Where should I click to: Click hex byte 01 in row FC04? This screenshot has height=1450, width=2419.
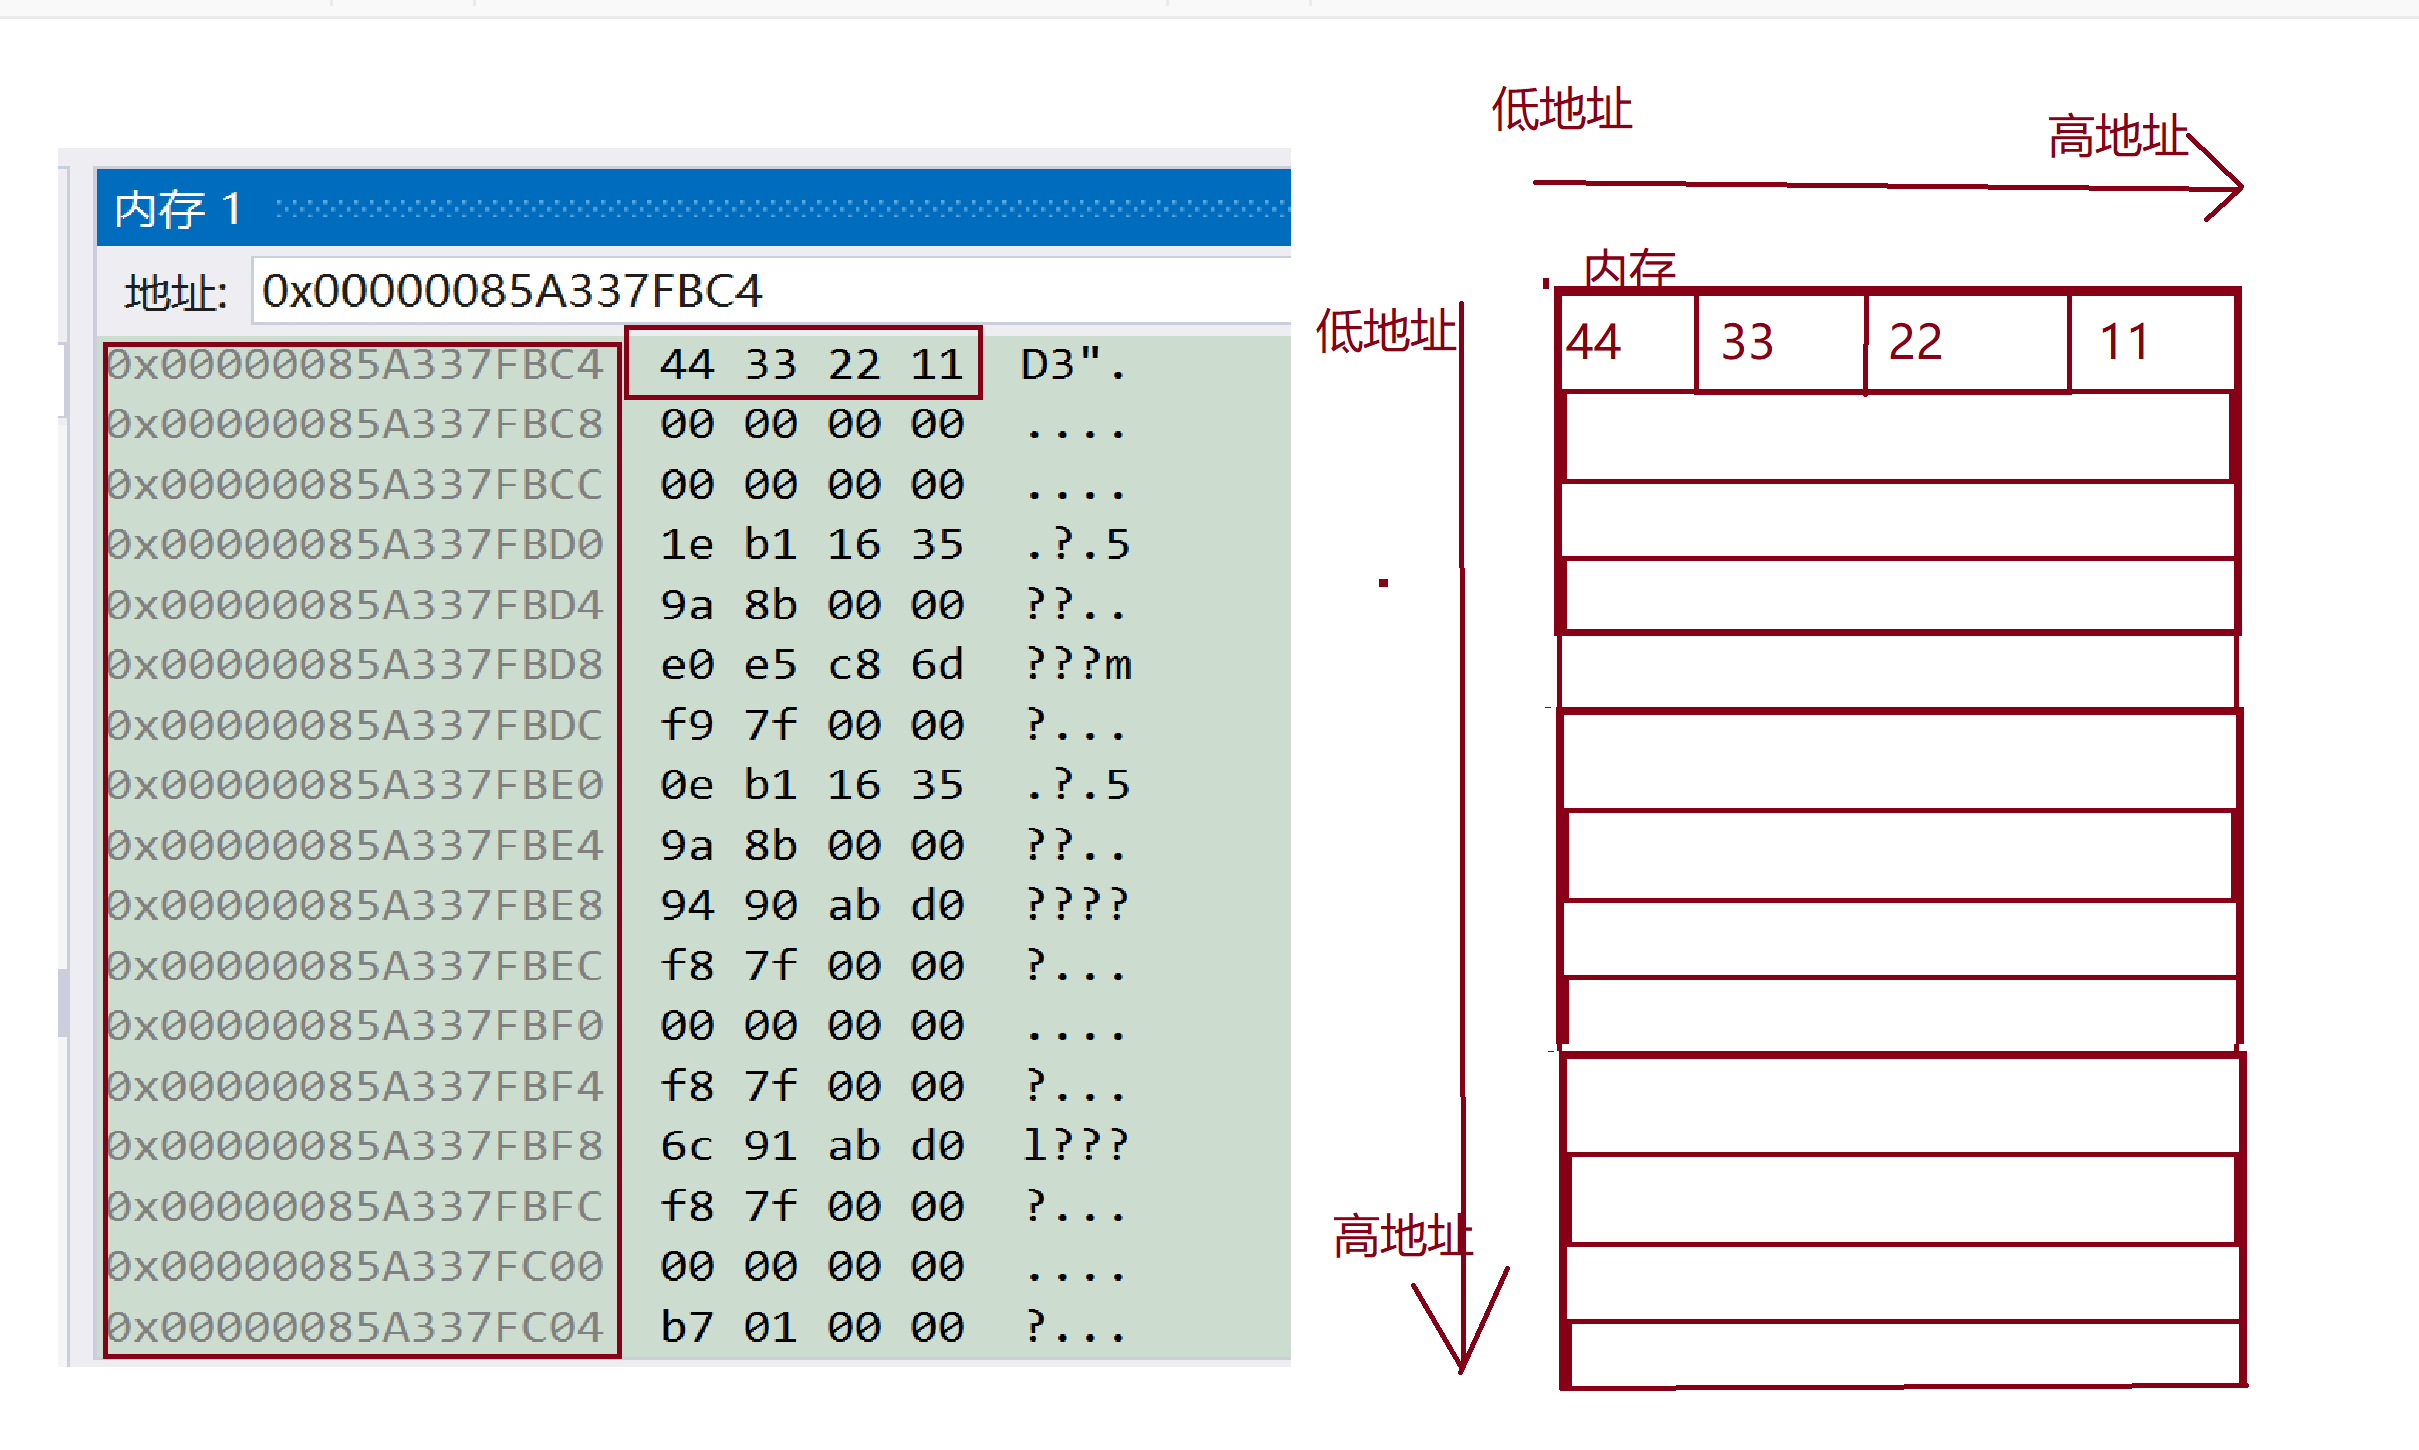coord(770,1328)
